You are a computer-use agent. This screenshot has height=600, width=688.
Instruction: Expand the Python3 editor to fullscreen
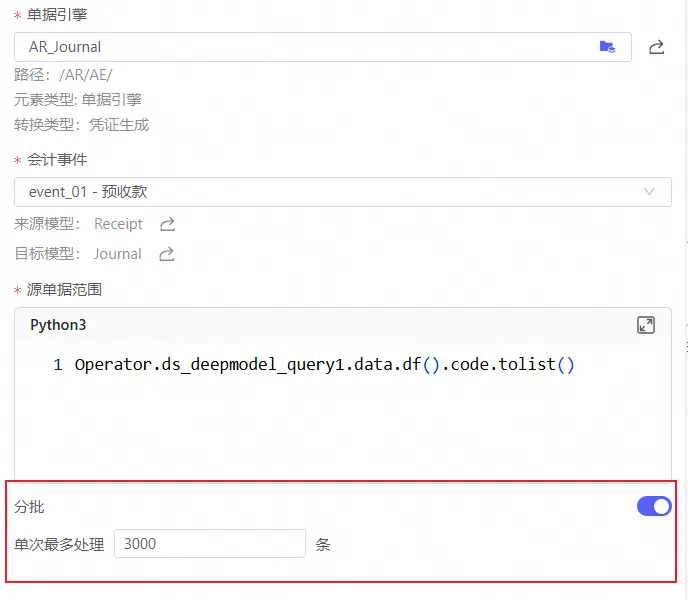[646, 325]
